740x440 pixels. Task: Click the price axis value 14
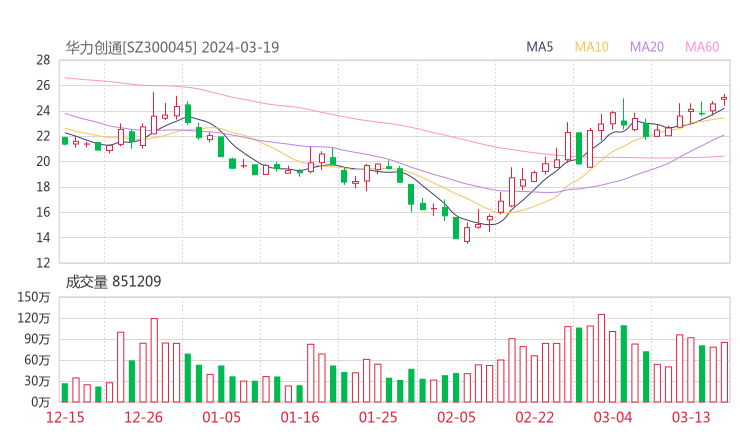43,237
